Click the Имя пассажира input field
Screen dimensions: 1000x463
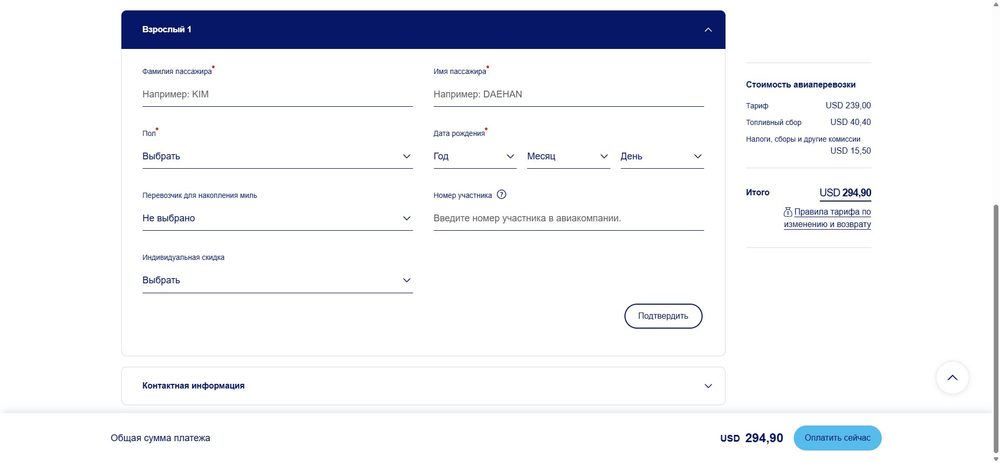click(x=568, y=94)
